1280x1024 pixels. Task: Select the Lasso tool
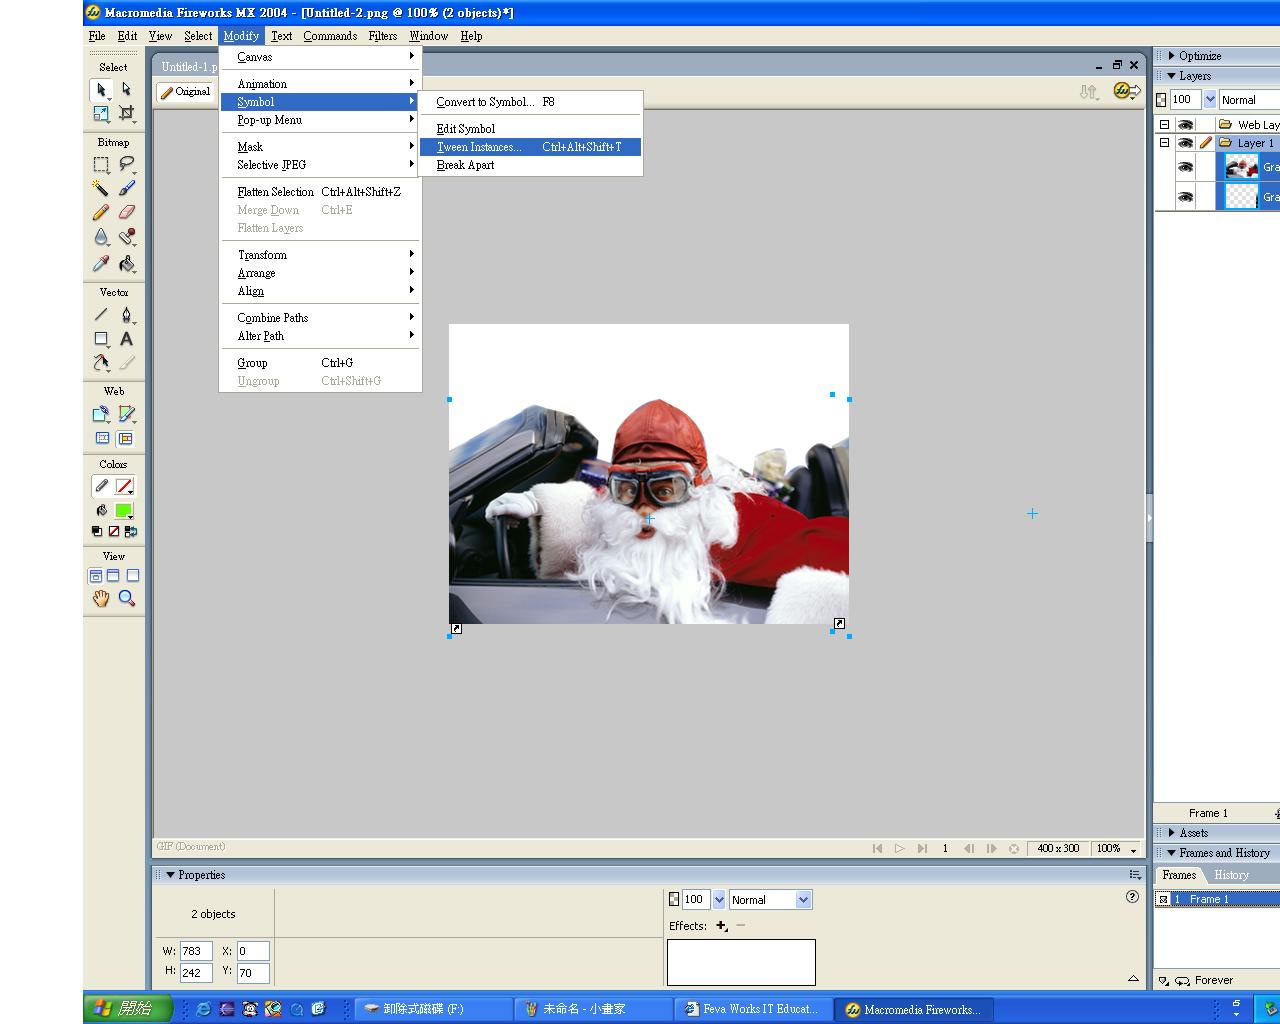coord(126,164)
